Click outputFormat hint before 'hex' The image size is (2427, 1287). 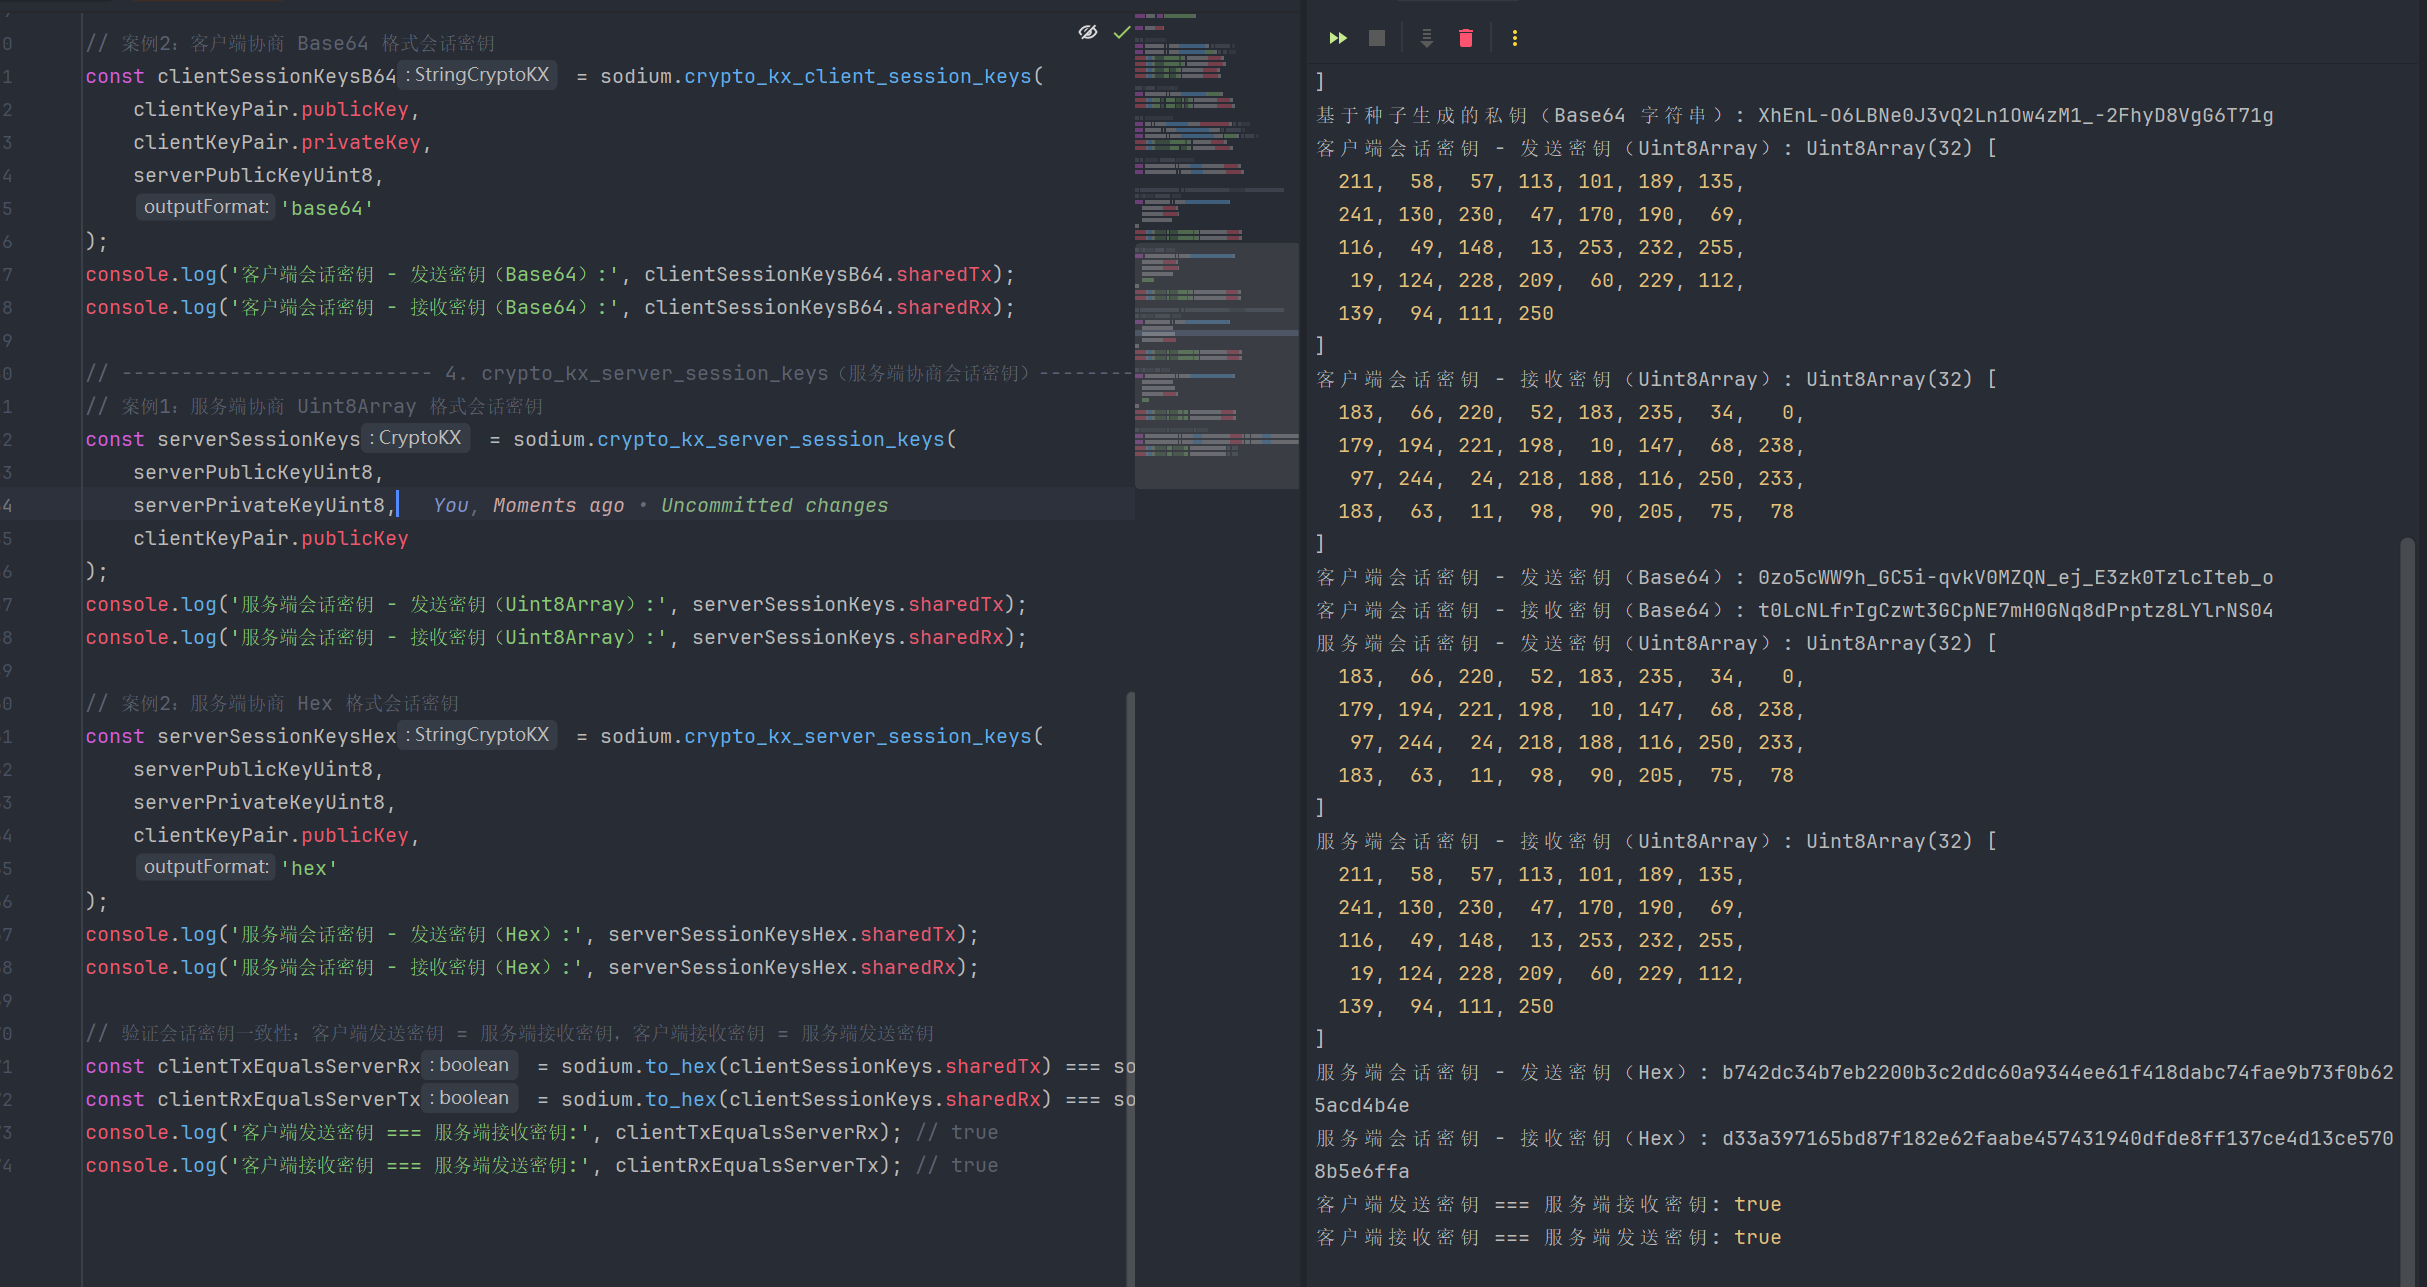pyautogui.click(x=205, y=867)
